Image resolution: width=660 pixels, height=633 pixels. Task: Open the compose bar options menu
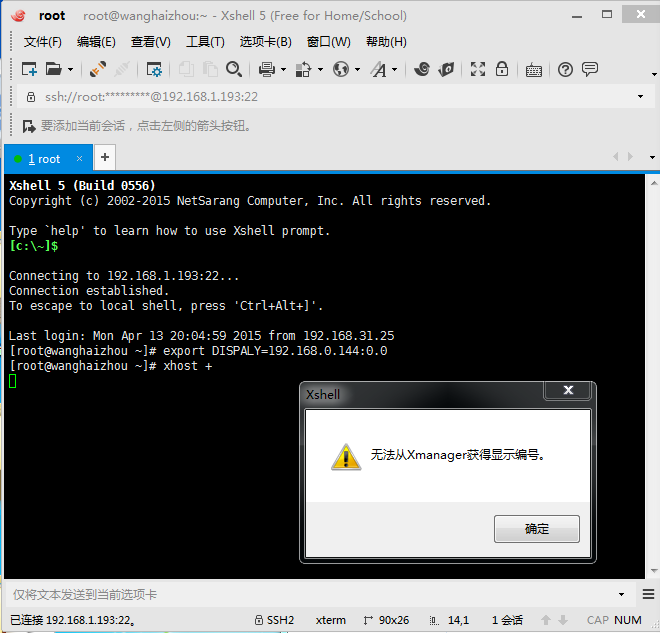[621, 594]
